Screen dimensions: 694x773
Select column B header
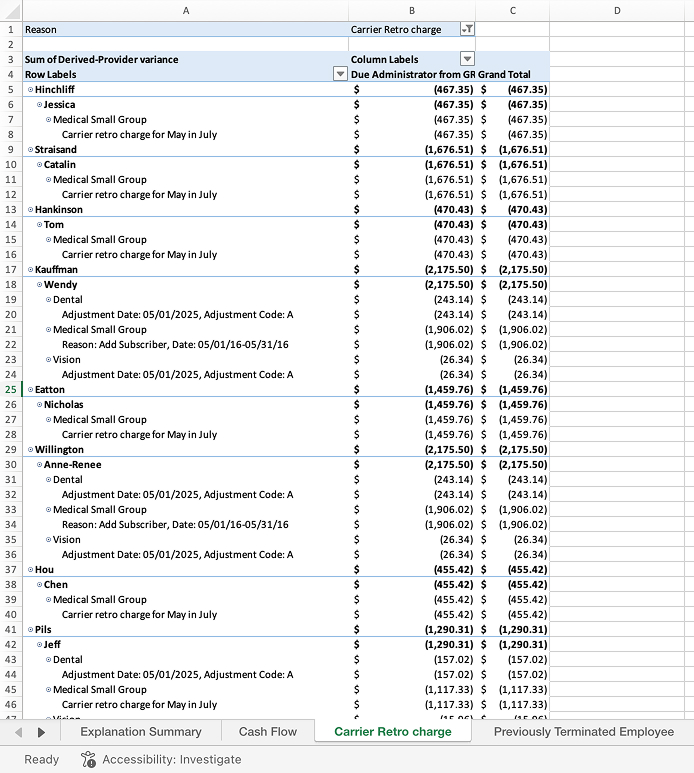pos(412,10)
